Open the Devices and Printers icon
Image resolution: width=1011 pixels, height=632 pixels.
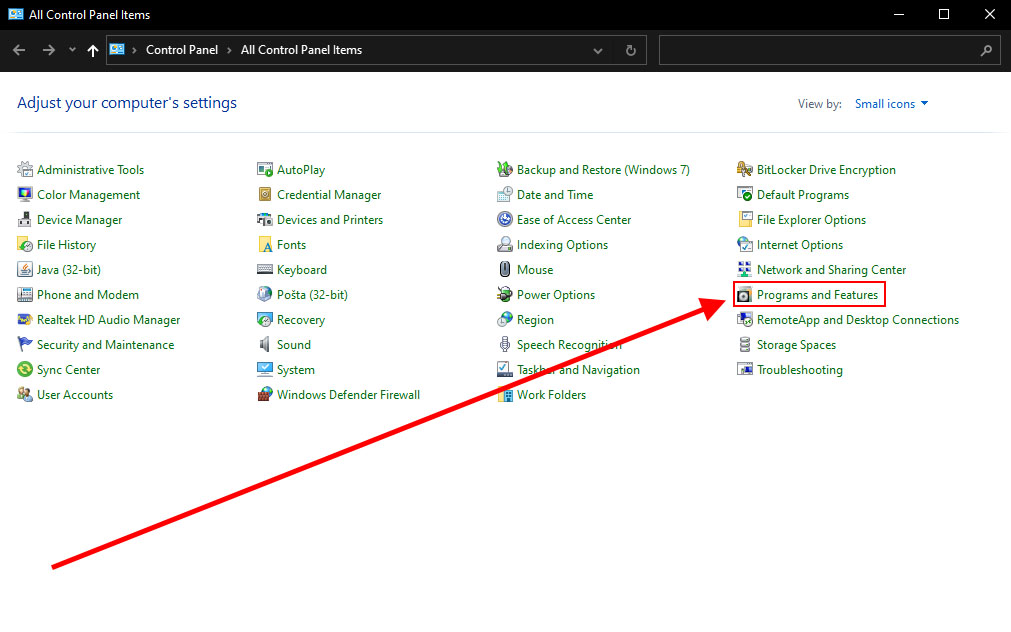tap(264, 220)
